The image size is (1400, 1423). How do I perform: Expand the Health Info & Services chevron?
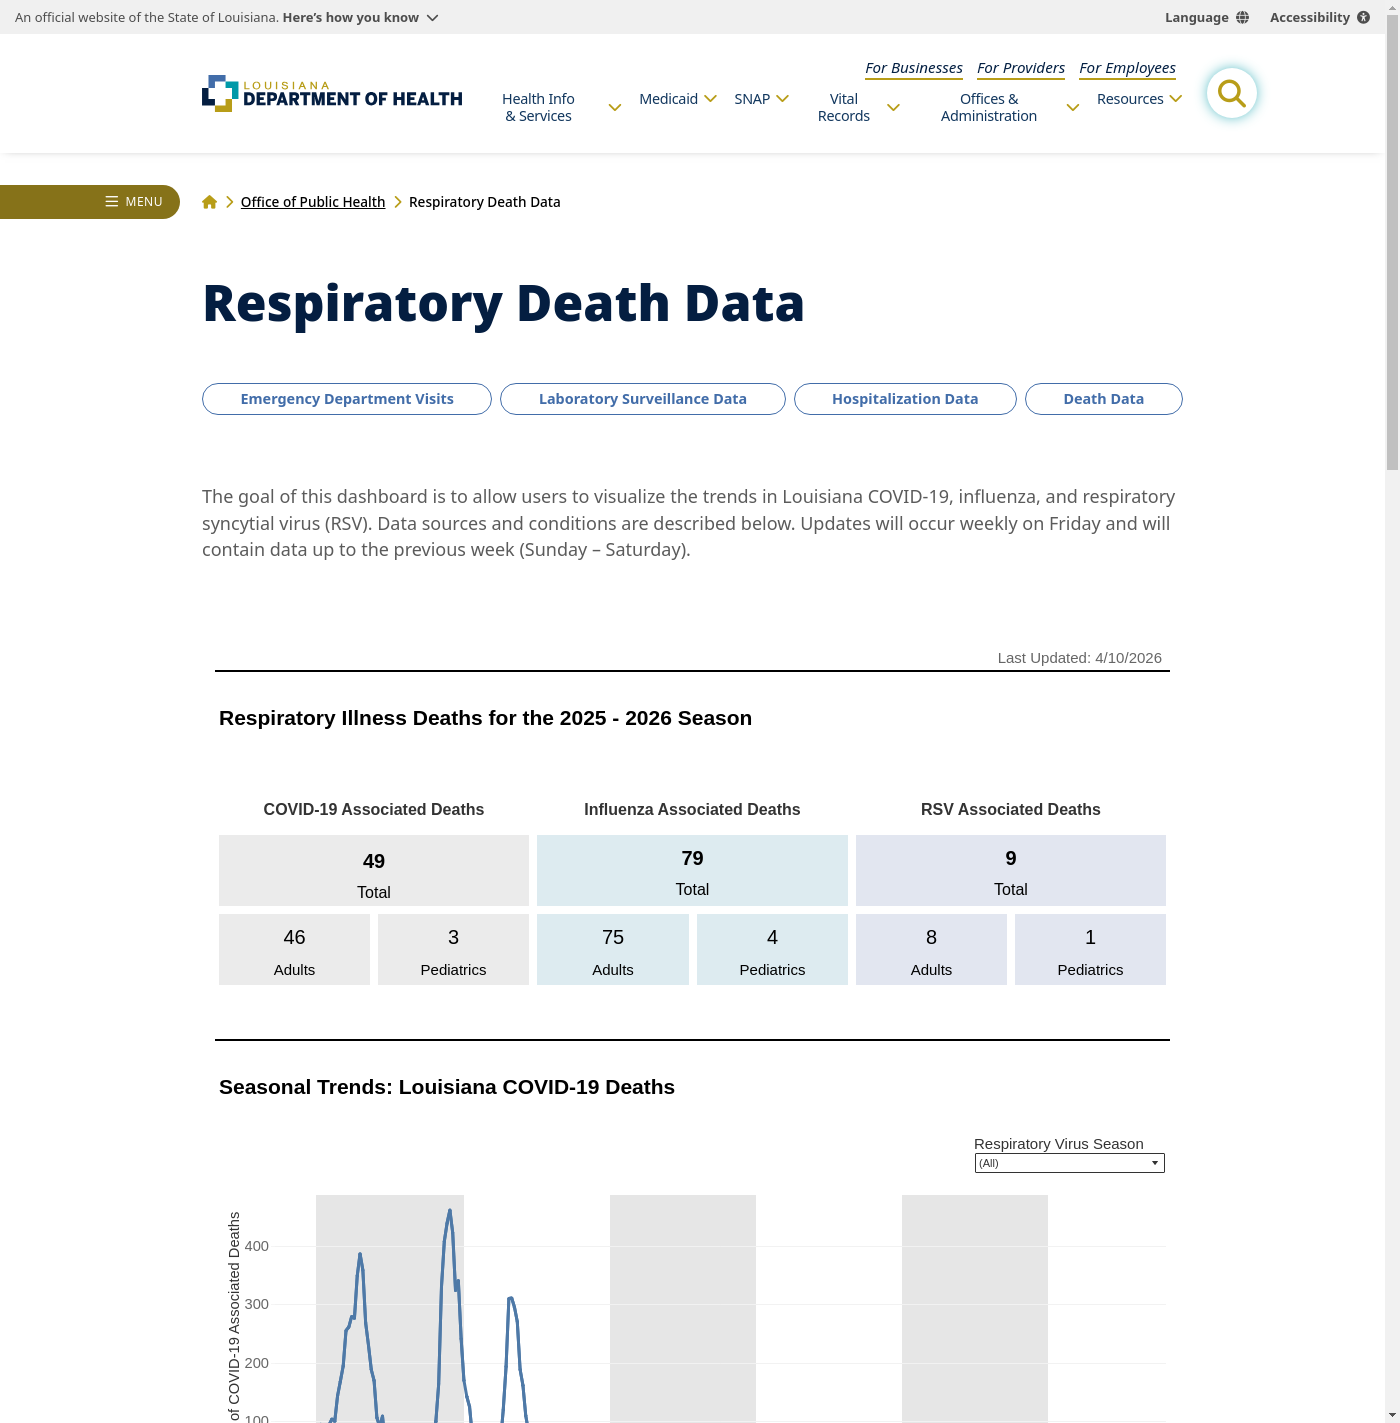pos(614,108)
